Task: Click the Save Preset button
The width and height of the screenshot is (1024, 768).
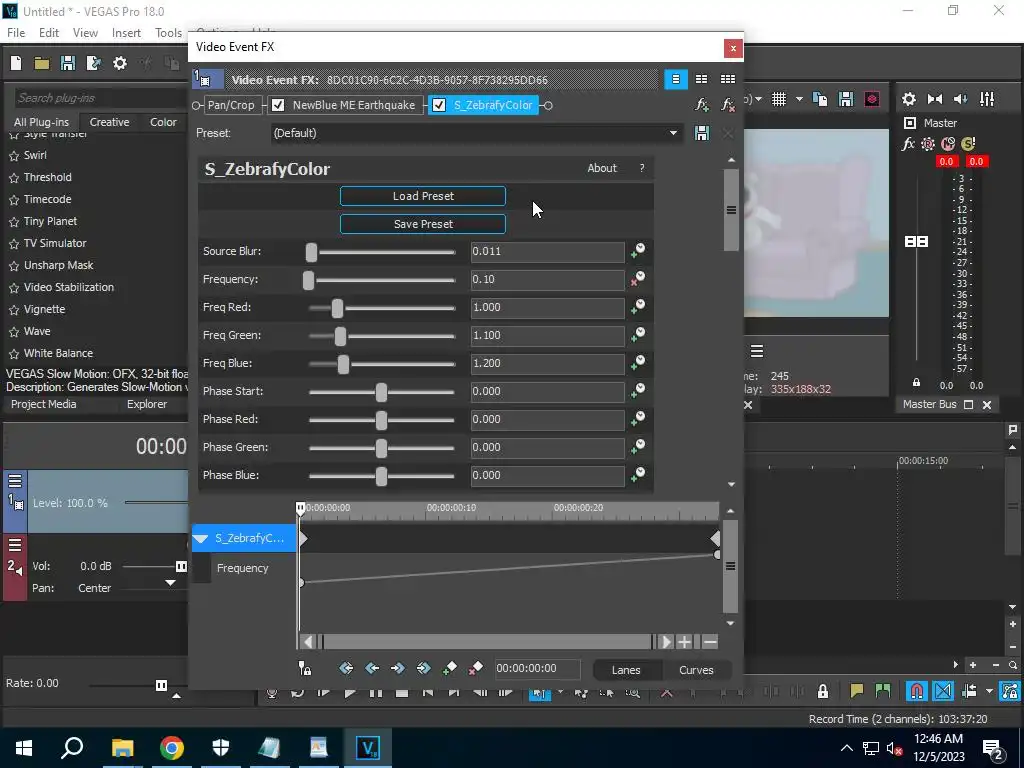Action: [x=423, y=224]
